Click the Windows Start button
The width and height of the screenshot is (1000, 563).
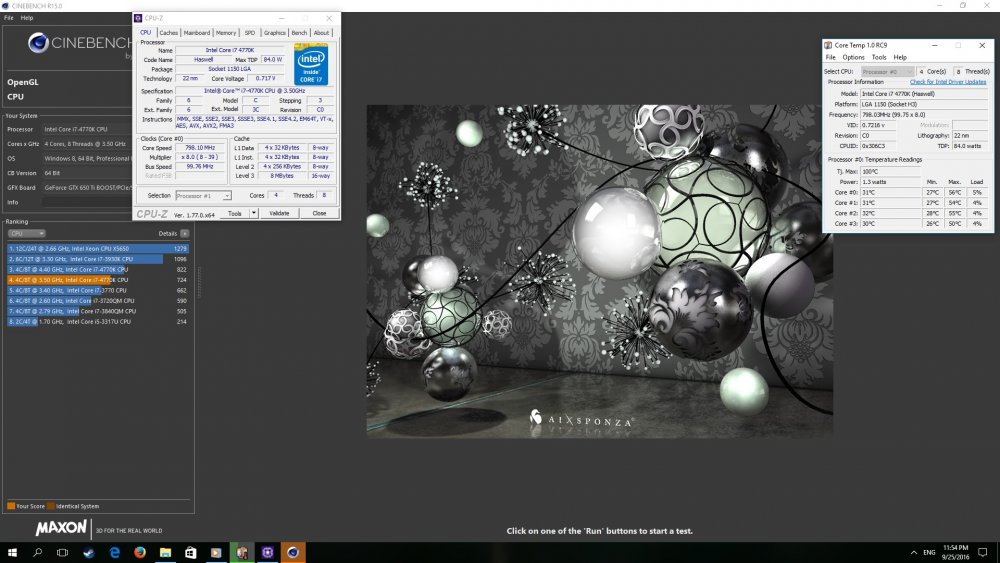12,552
